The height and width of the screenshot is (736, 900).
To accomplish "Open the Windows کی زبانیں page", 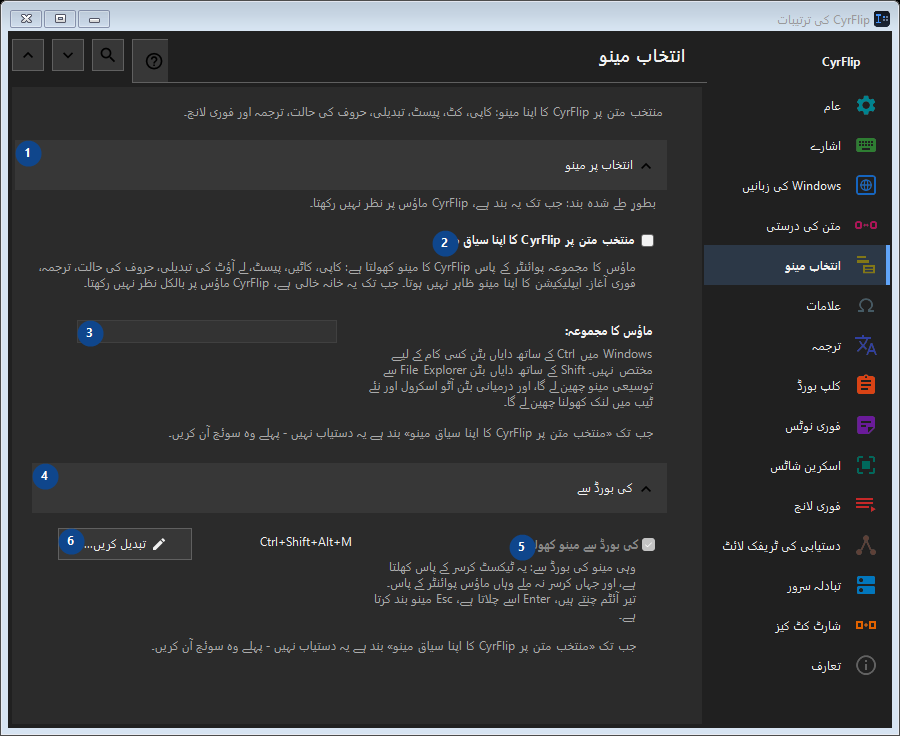I will pos(796,185).
